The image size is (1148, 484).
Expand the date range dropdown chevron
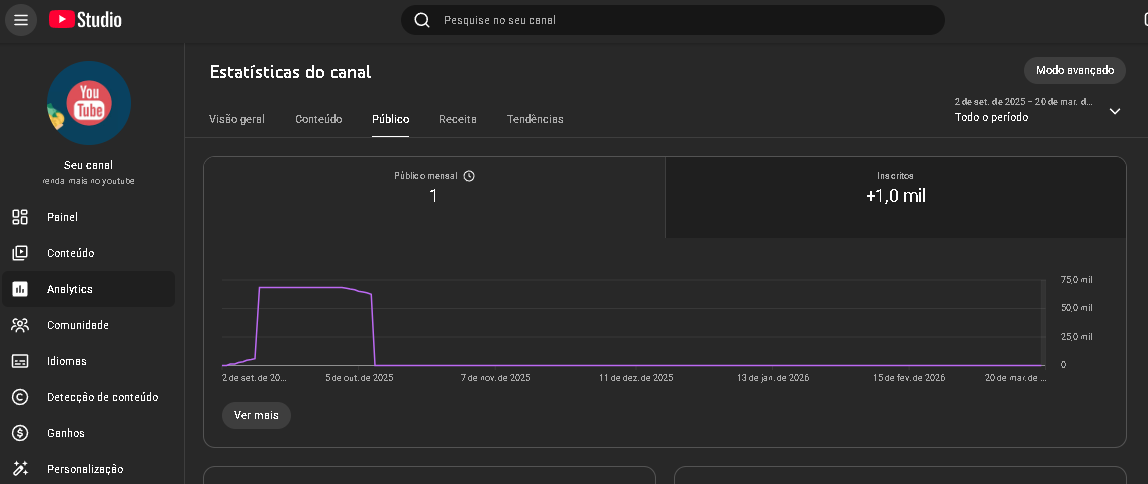(x=1115, y=111)
